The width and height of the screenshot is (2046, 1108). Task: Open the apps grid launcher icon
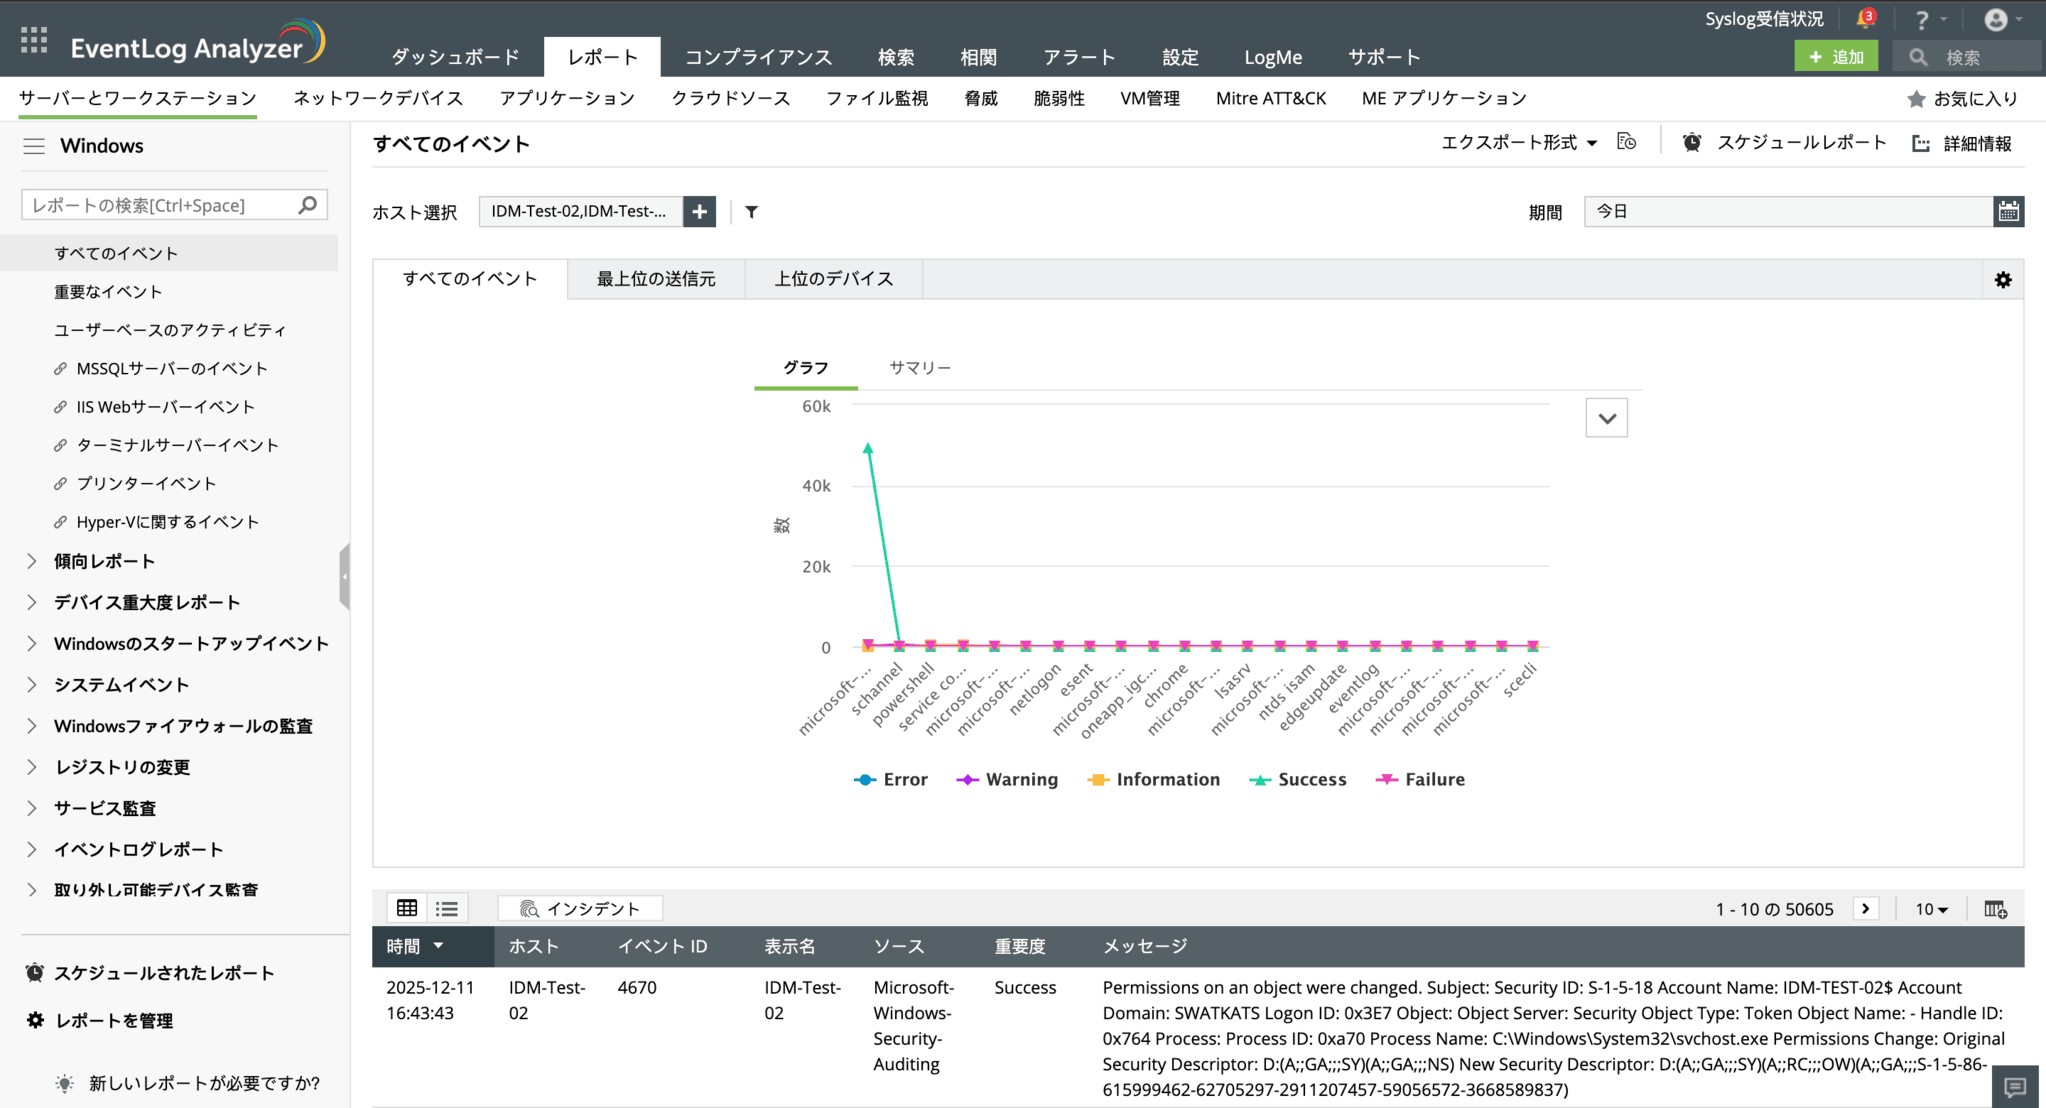click(x=34, y=40)
